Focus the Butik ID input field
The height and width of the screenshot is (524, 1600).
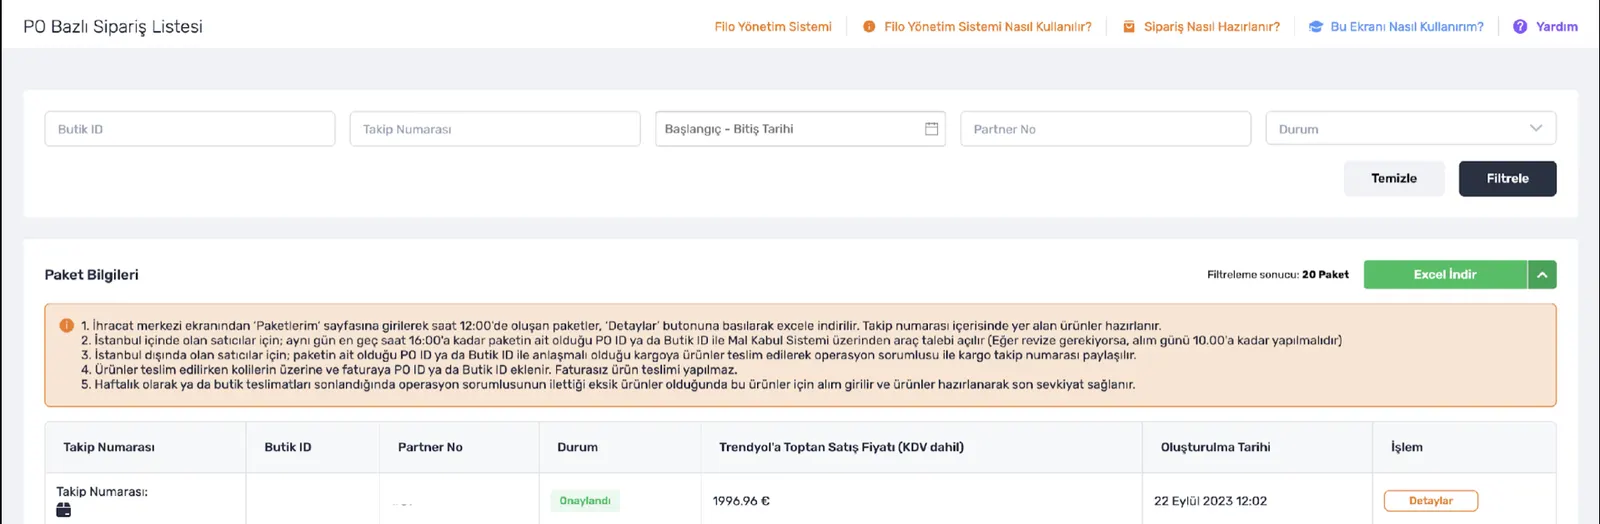point(190,129)
